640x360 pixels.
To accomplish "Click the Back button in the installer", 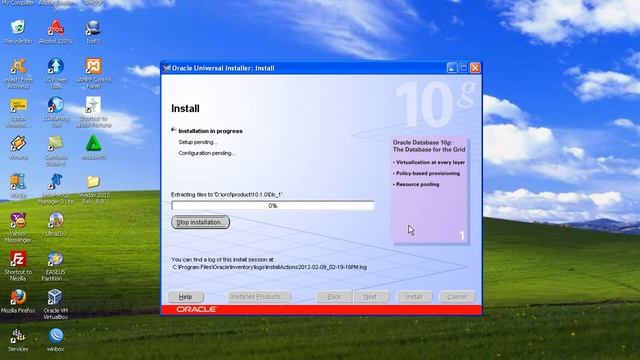I will pos(334,297).
